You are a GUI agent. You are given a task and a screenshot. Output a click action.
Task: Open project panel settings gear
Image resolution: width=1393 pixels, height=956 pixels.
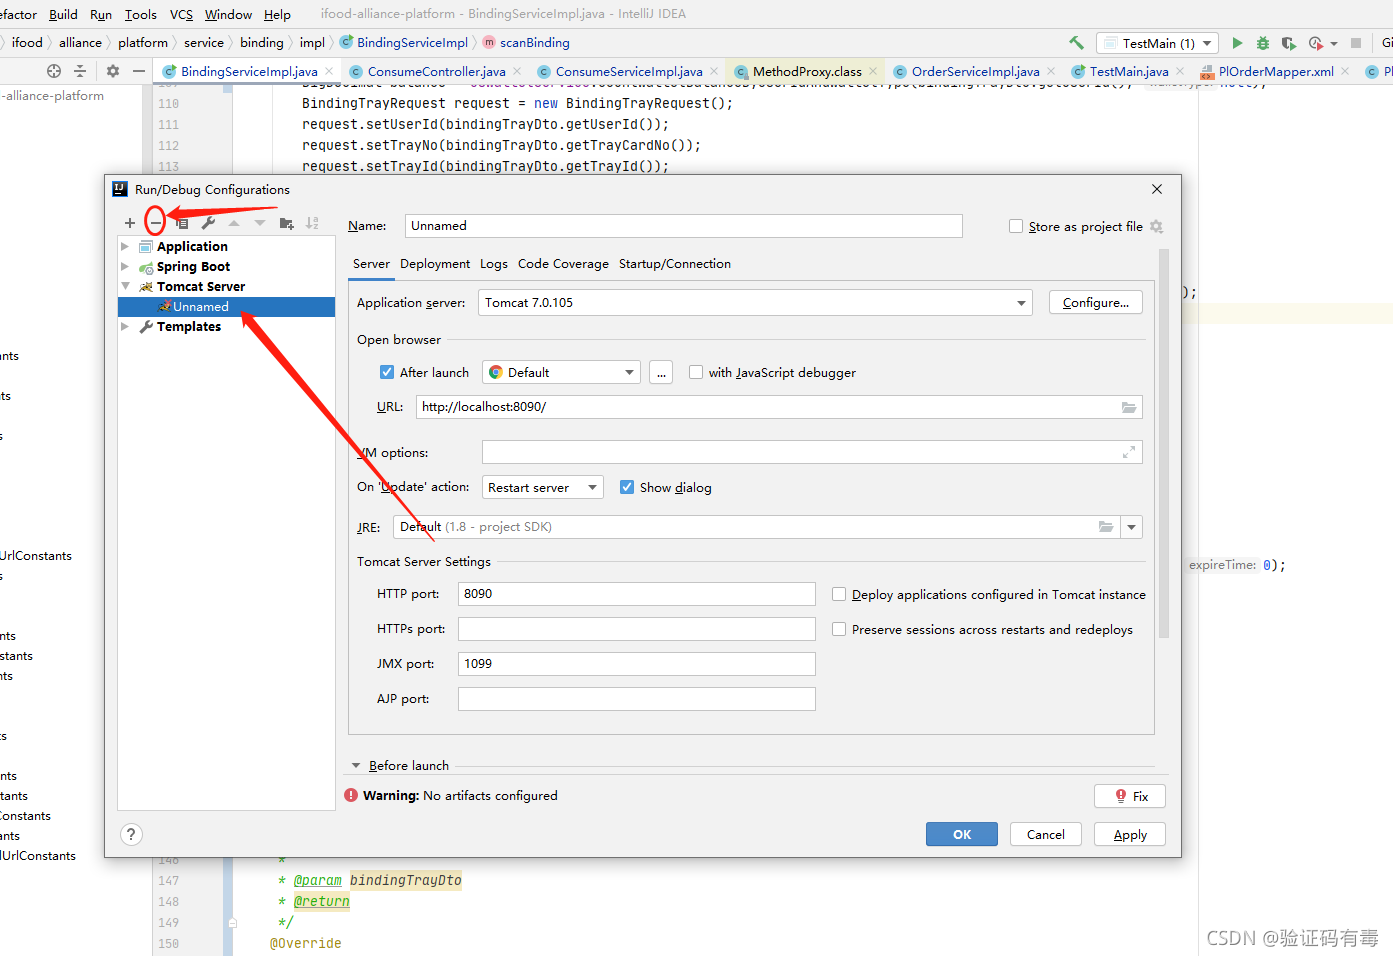pos(113,71)
